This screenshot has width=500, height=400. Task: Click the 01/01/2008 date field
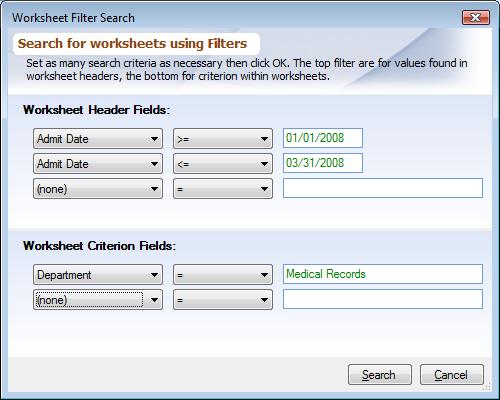[x=323, y=138]
